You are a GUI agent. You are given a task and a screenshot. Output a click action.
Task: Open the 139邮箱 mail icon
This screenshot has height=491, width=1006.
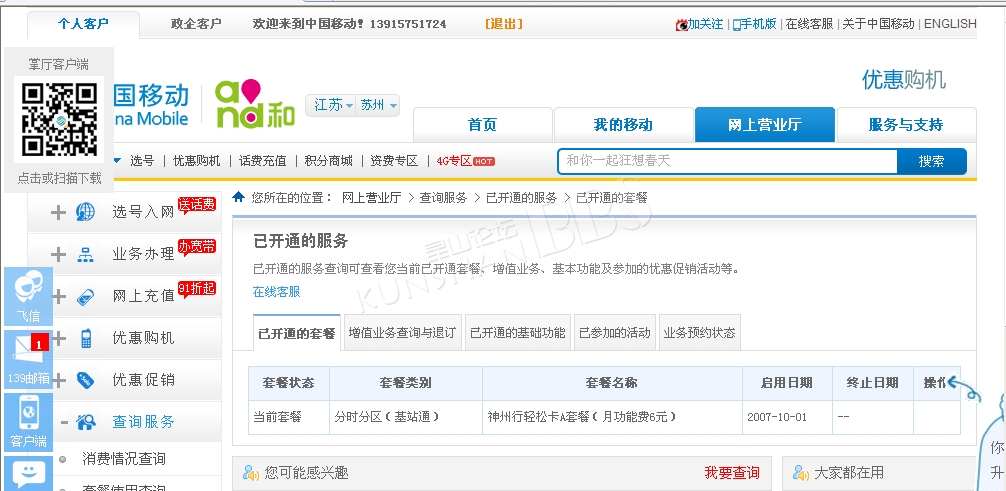coord(28,359)
